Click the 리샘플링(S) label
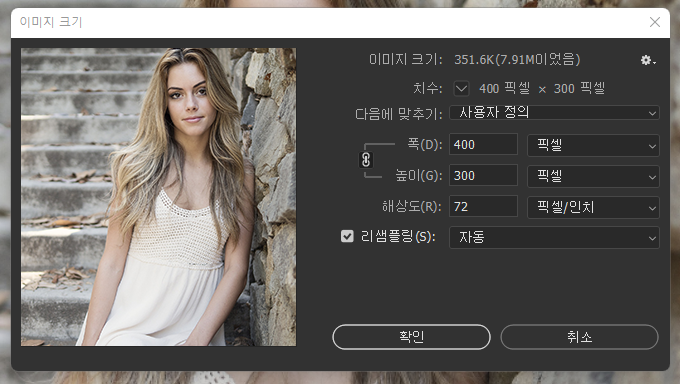The image size is (680, 384). pos(398,237)
